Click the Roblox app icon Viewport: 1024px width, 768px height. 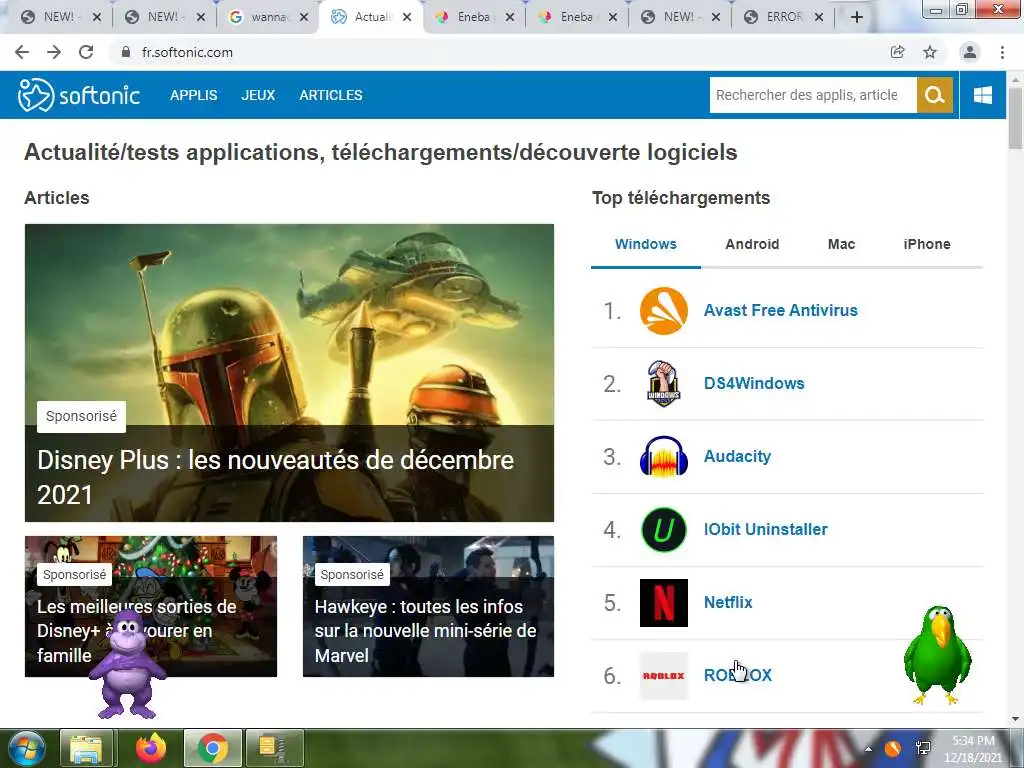664,676
